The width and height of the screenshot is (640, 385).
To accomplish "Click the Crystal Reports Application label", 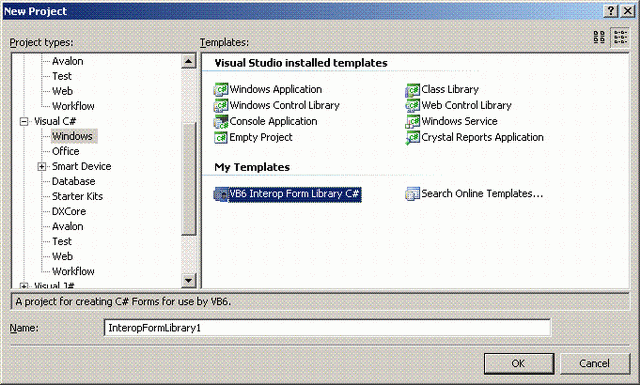I will [482, 138].
